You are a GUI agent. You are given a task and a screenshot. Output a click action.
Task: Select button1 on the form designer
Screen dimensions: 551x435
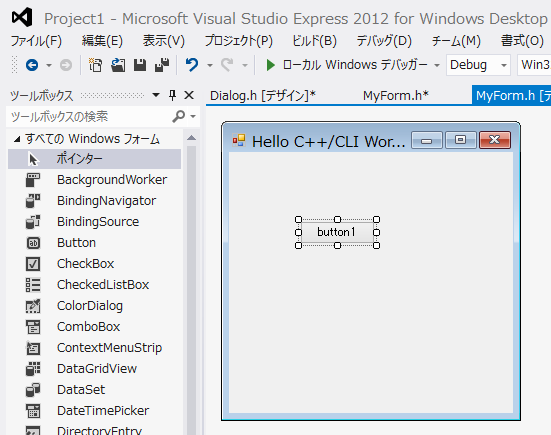click(x=337, y=232)
